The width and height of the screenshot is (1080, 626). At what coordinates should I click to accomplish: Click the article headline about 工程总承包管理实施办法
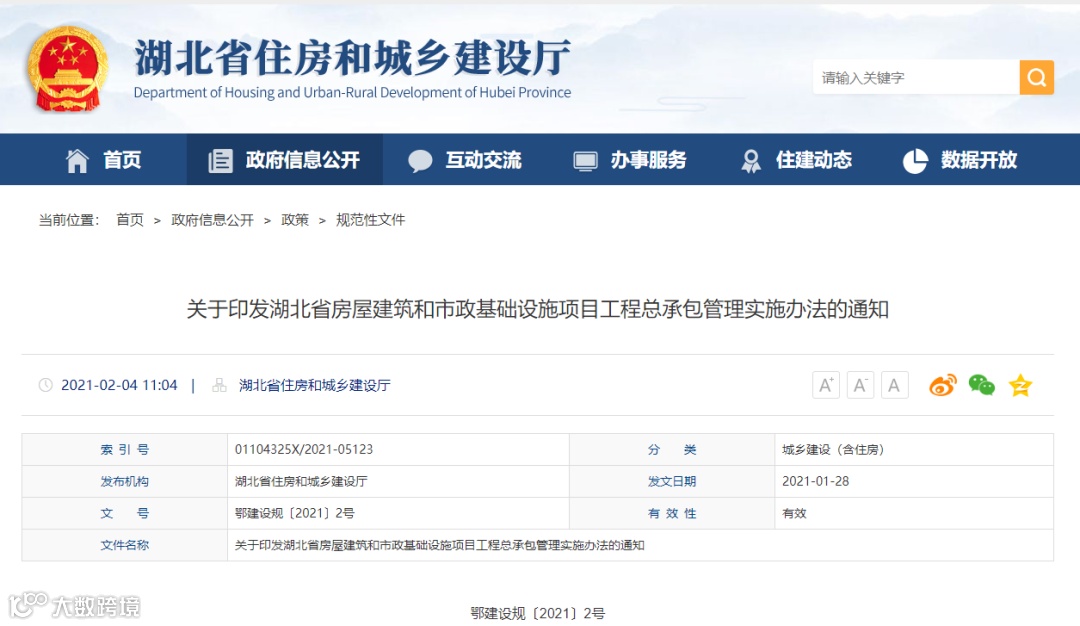coord(537,309)
